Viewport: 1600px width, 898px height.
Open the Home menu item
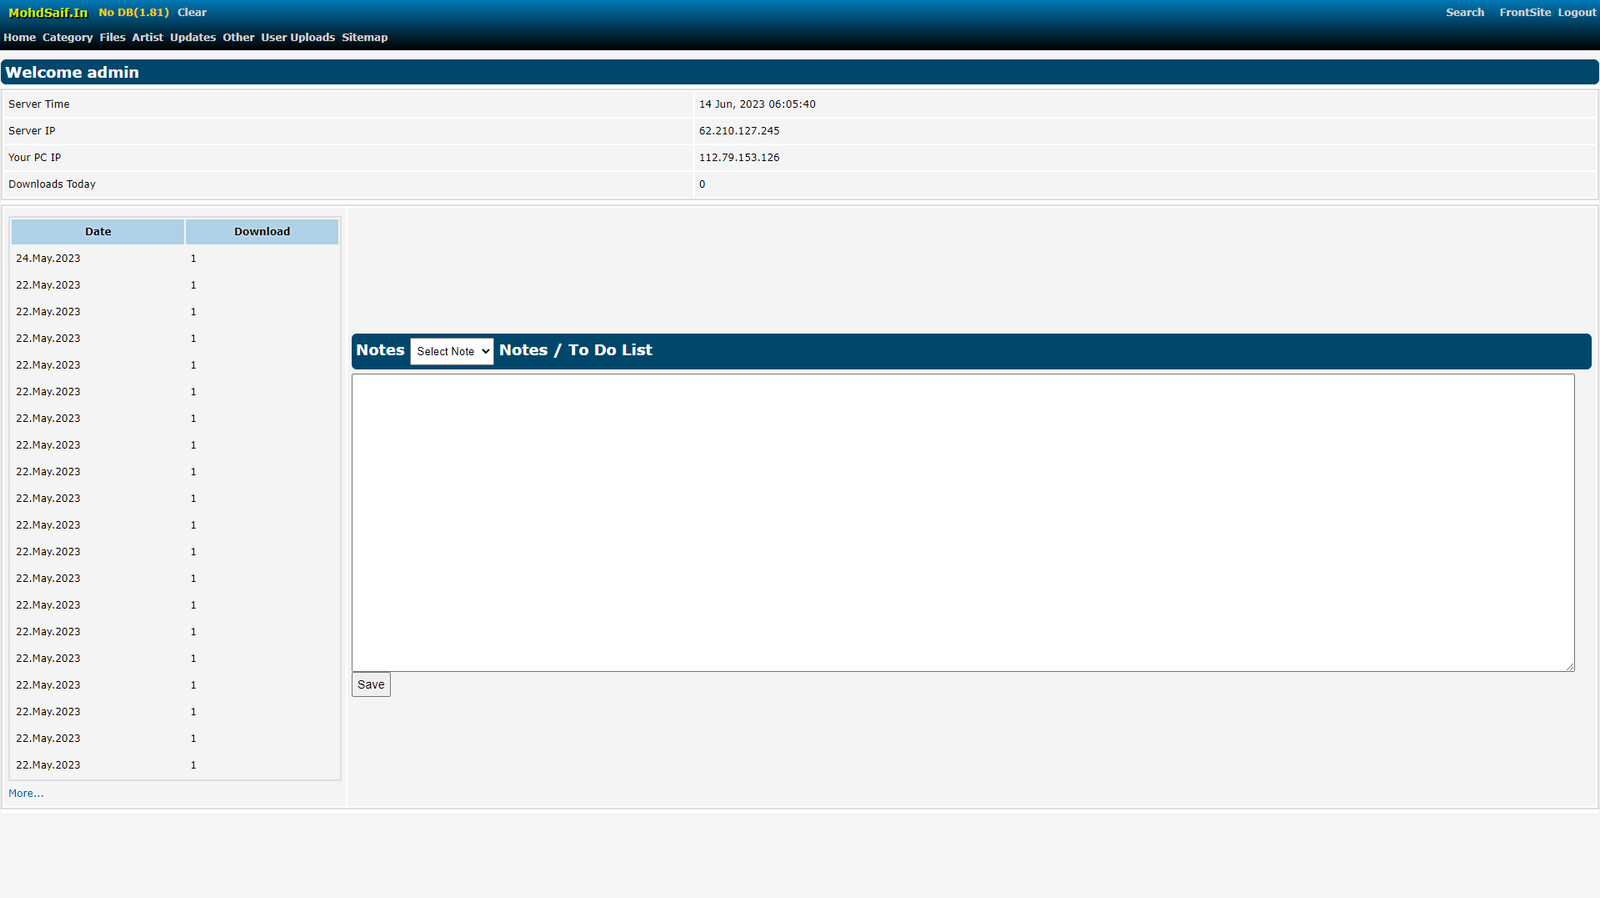click(19, 37)
